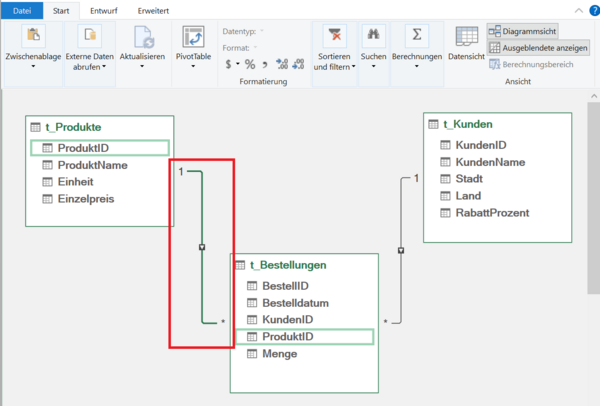Viewport: 600px width, 406px height.
Task: Click the Externe Daten abrufen icon
Action: pos(90,38)
